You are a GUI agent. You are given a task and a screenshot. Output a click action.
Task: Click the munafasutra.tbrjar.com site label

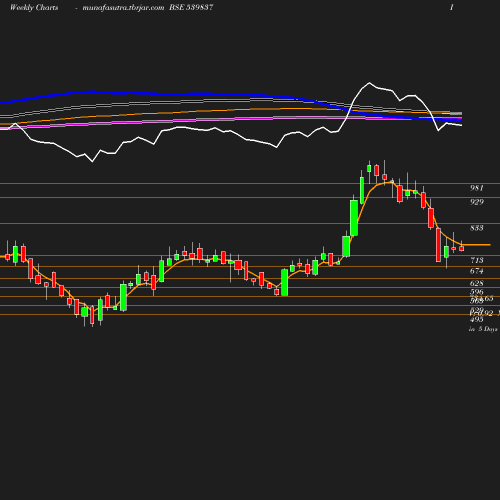pos(123,7)
